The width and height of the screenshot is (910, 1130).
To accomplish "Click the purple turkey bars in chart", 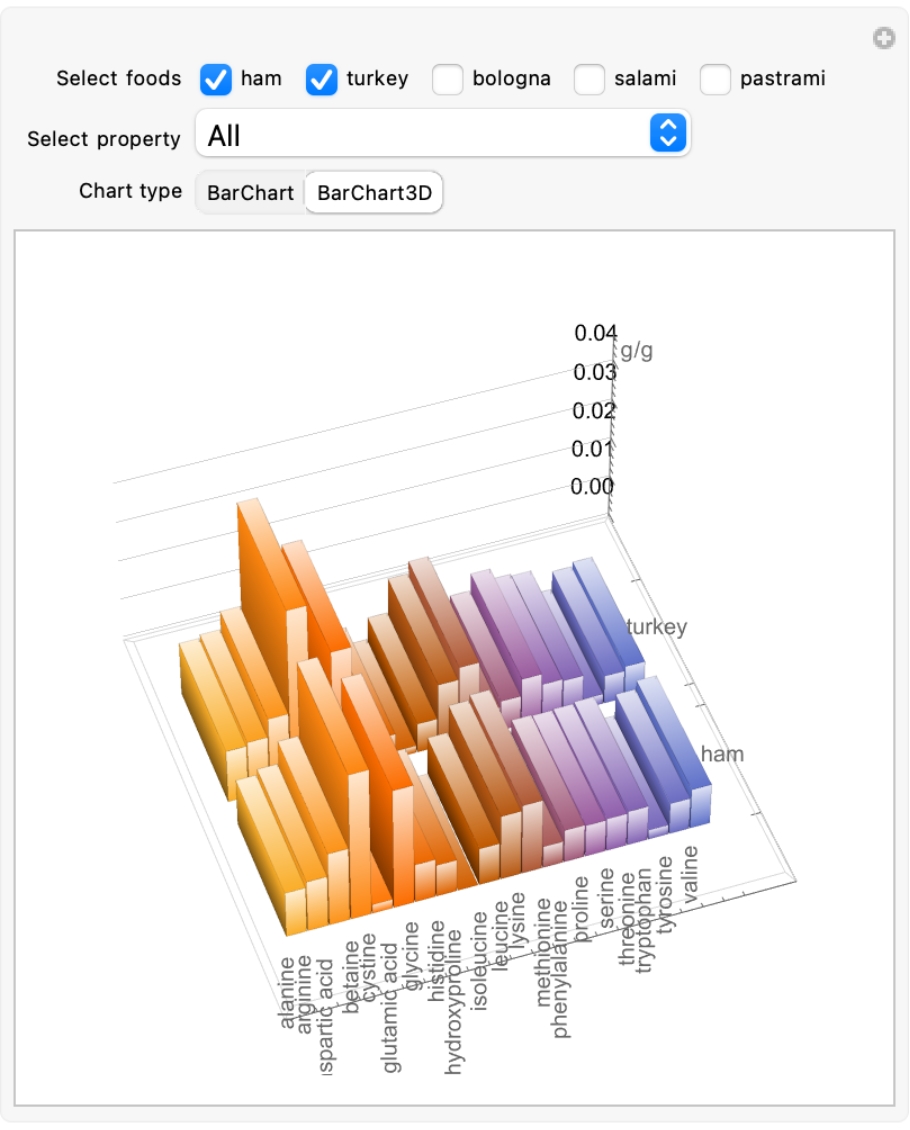I will tap(520, 630).
